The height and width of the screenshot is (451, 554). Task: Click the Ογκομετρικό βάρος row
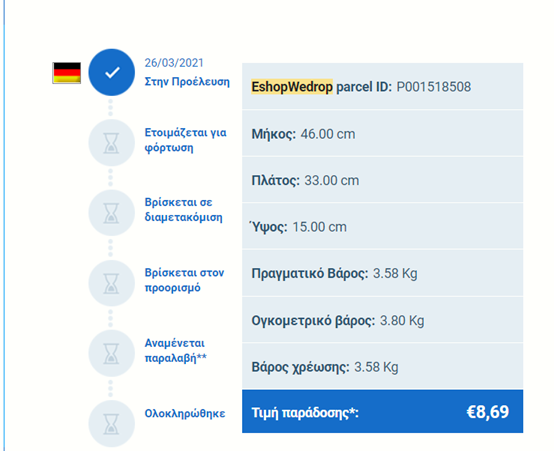tap(383, 320)
